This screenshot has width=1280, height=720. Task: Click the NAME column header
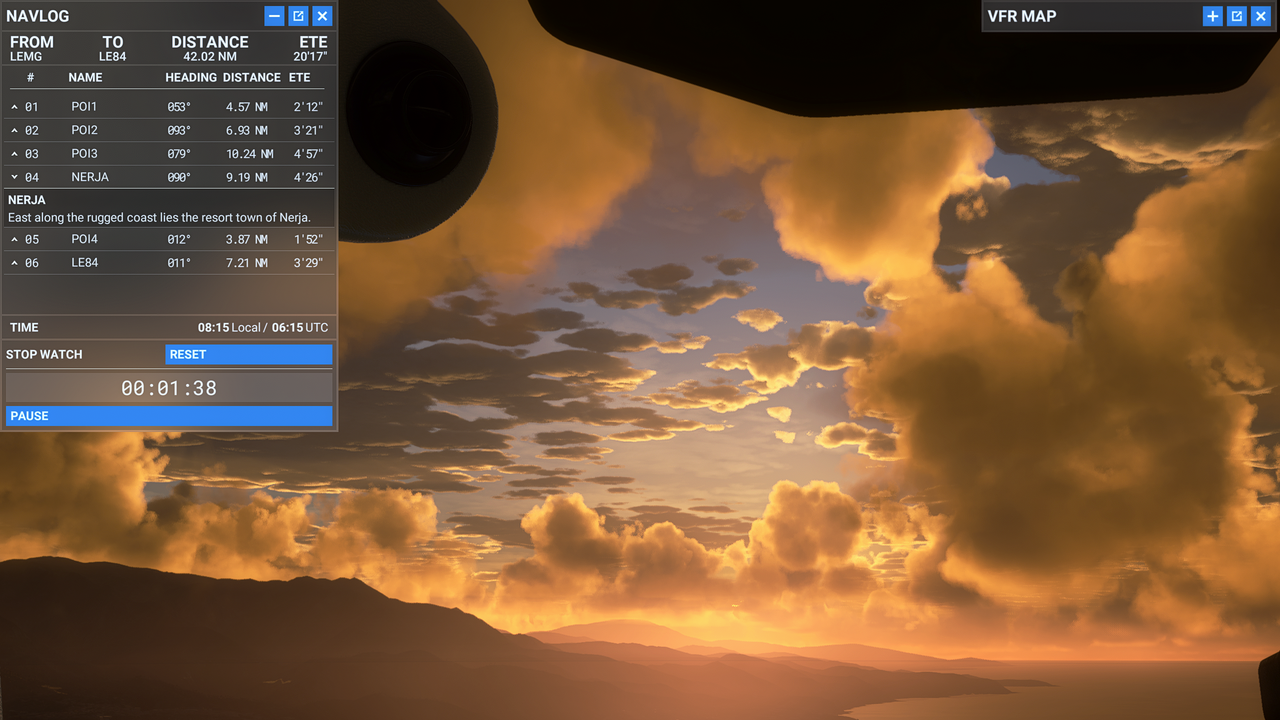pyautogui.click(x=85, y=77)
